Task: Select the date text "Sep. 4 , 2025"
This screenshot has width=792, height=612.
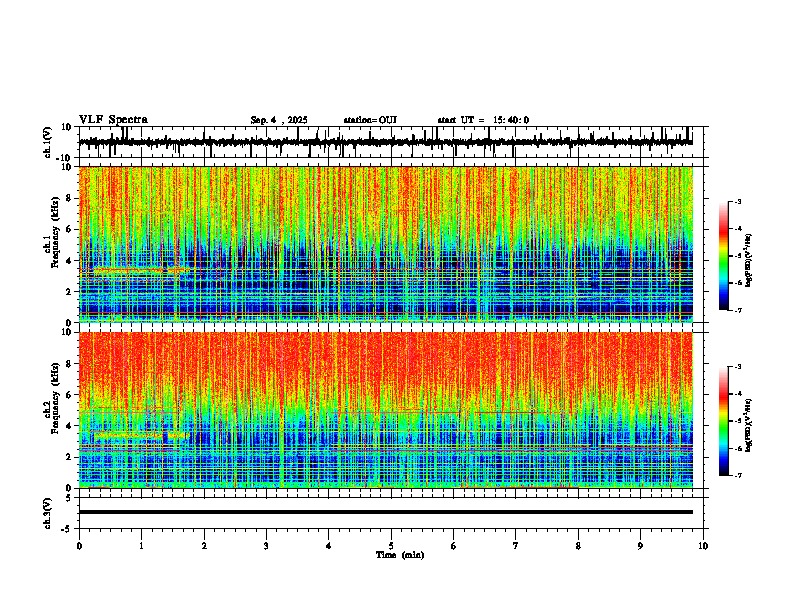Action: 279,120
